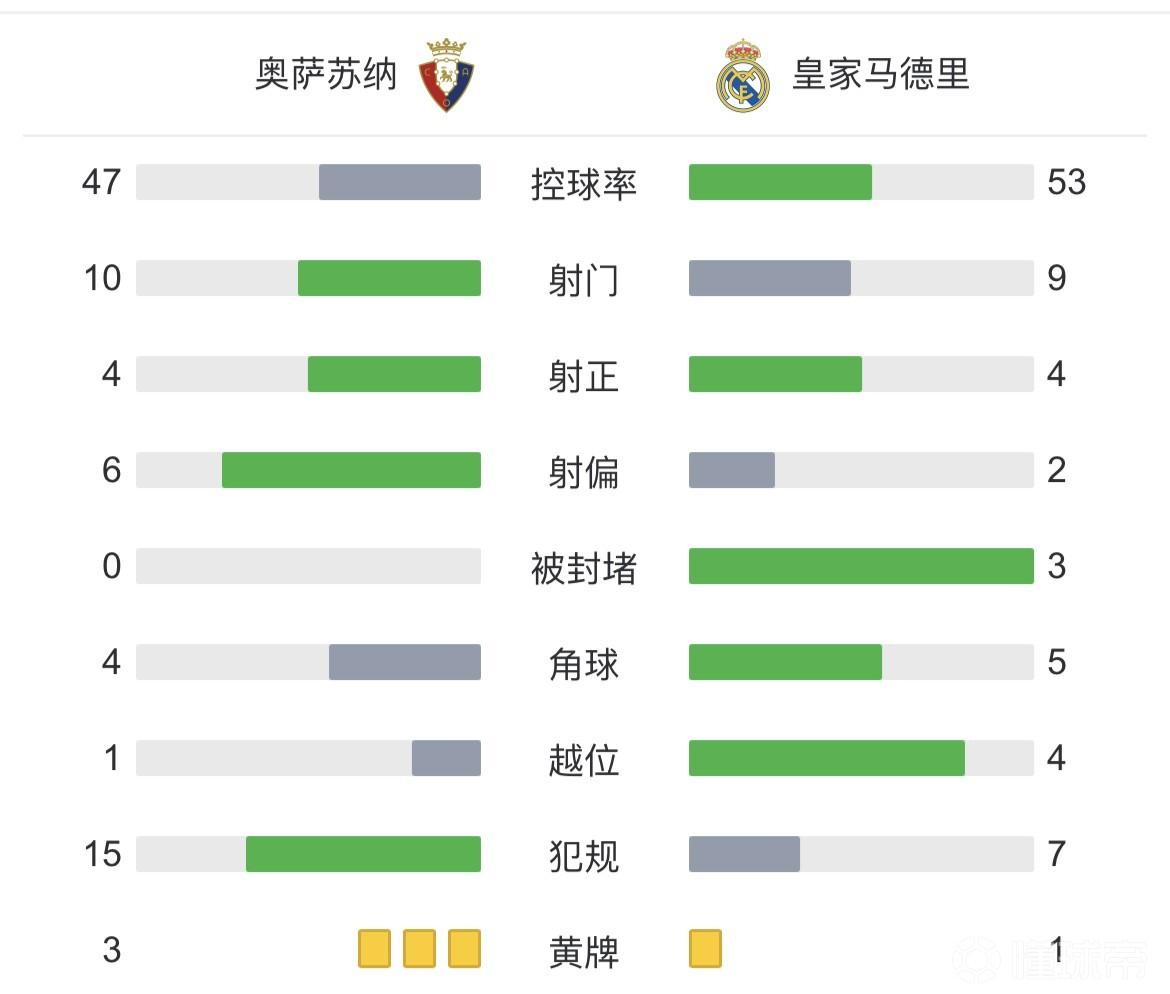Click Real Madrid's full blocked-shots bar
The image size is (1170, 994).
point(861,566)
